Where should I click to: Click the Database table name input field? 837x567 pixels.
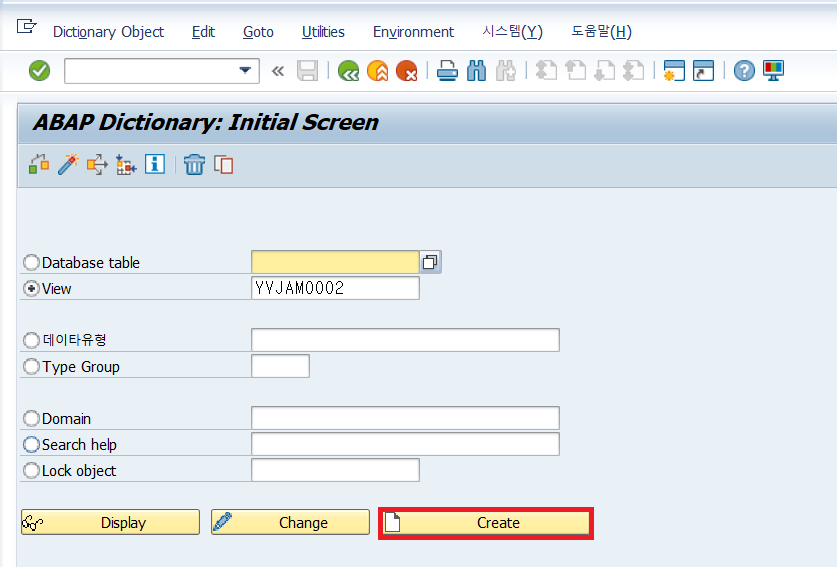pyautogui.click(x=335, y=262)
